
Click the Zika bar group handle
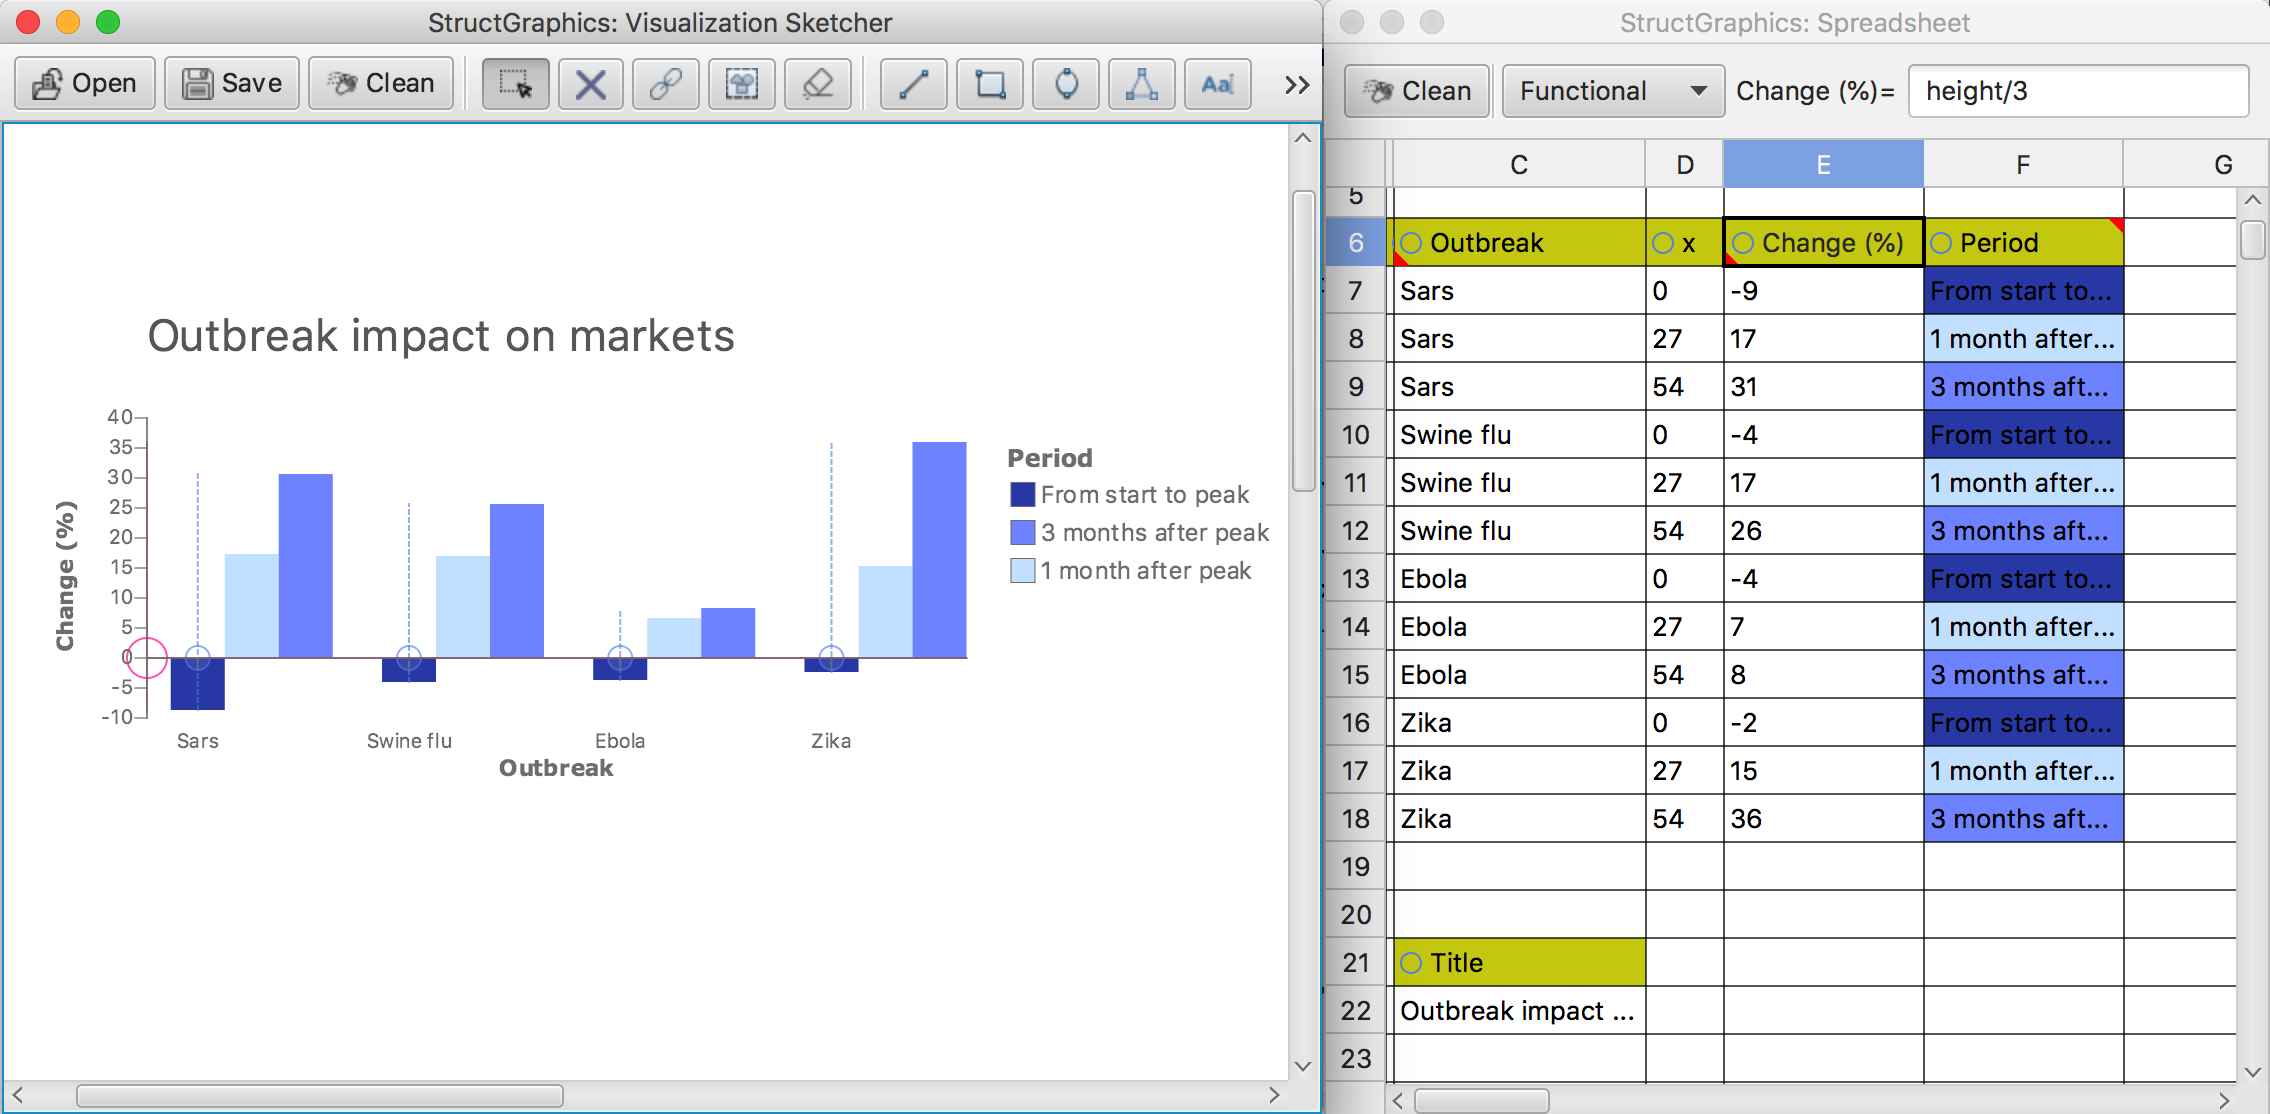click(x=831, y=658)
